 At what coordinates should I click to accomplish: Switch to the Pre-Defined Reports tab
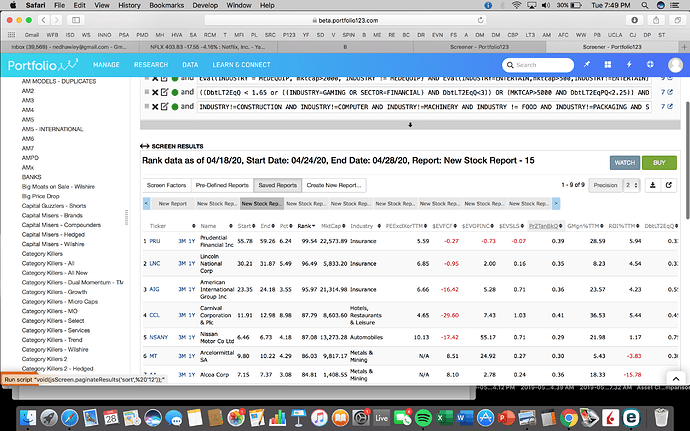pos(222,185)
